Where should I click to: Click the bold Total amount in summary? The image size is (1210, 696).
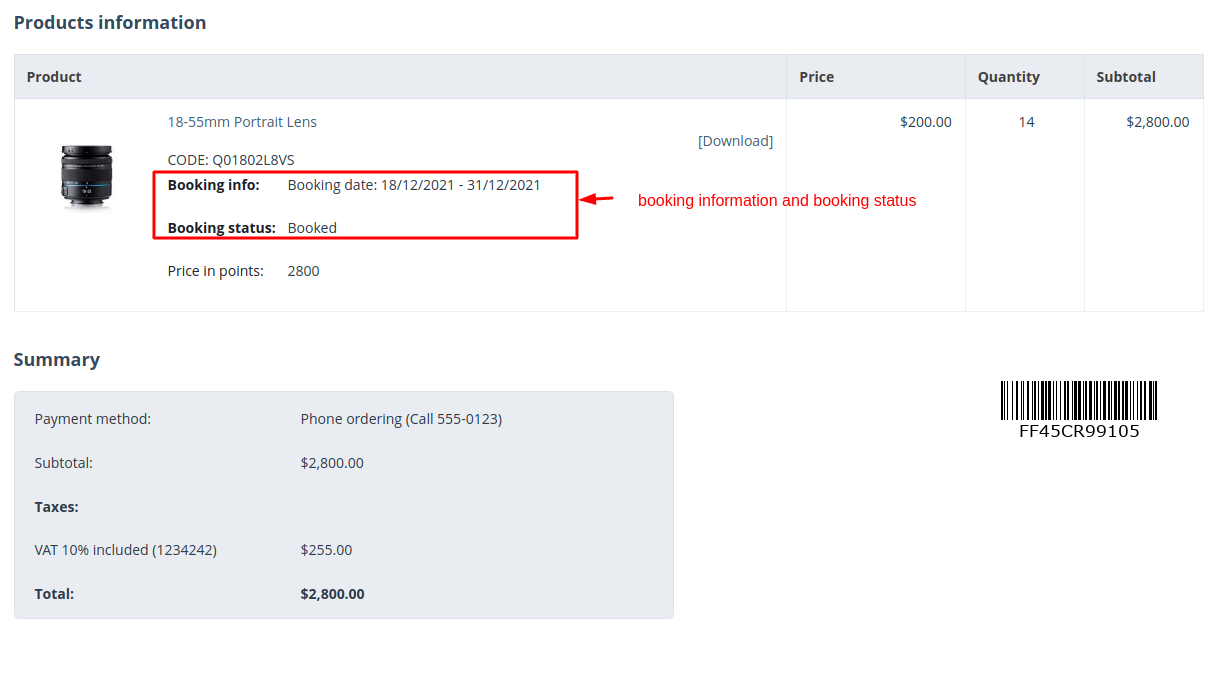coord(332,594)
